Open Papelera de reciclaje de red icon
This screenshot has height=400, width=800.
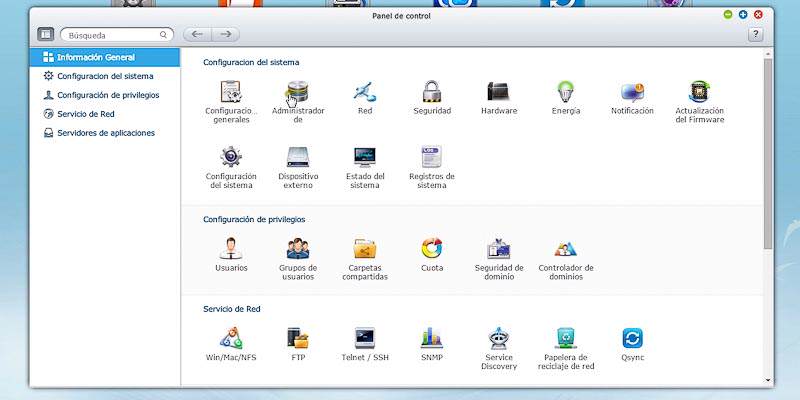(565, 338)
